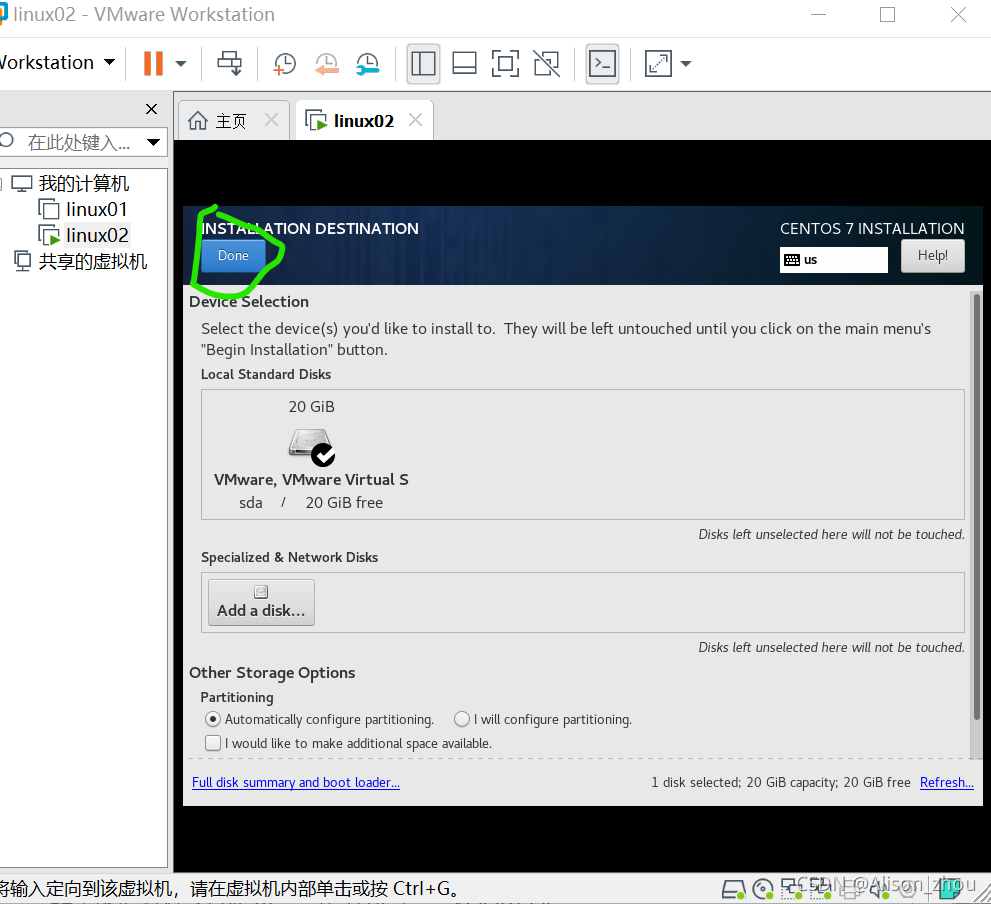This screenshot has width=991, height=904.
Task: Click the CD/DVD status bar icon
Action: [763, 889]
